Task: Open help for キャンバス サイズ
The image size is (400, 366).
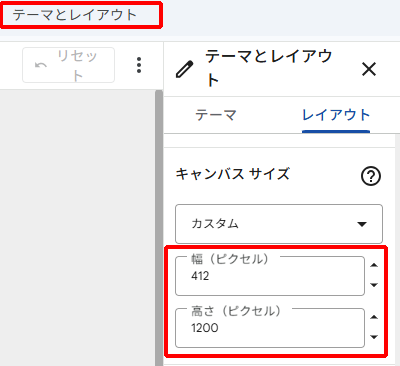Action: (371, 176)
